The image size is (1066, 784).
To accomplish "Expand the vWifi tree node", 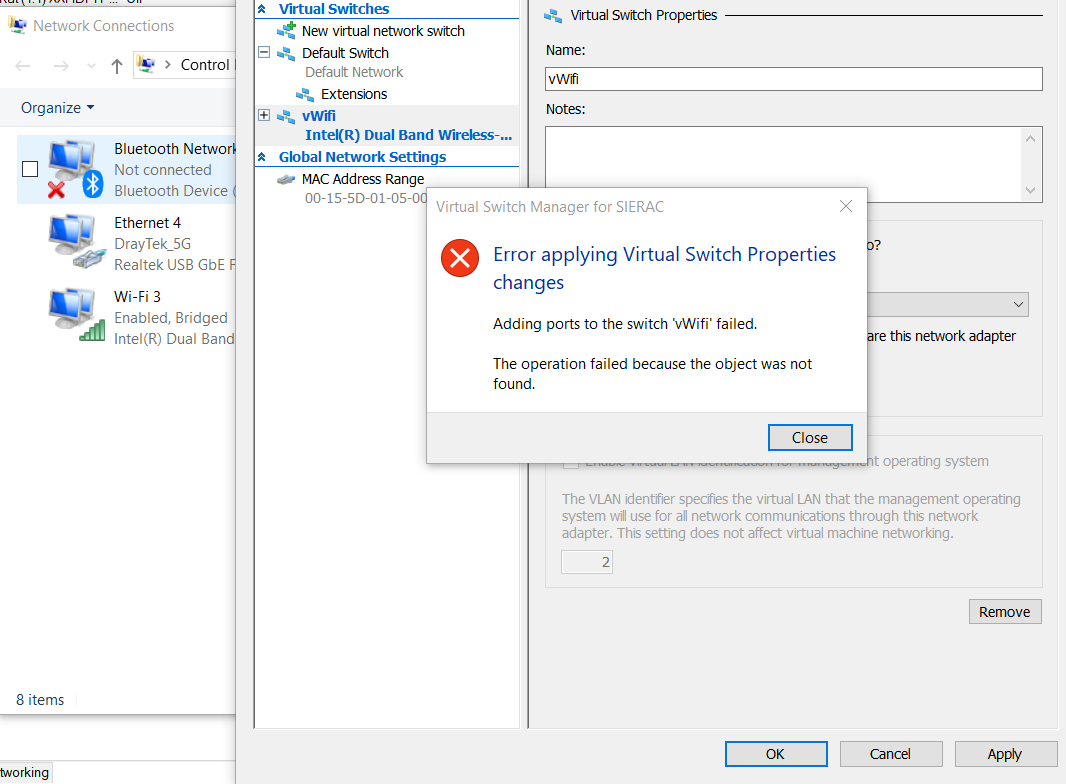I will point(264,115).
